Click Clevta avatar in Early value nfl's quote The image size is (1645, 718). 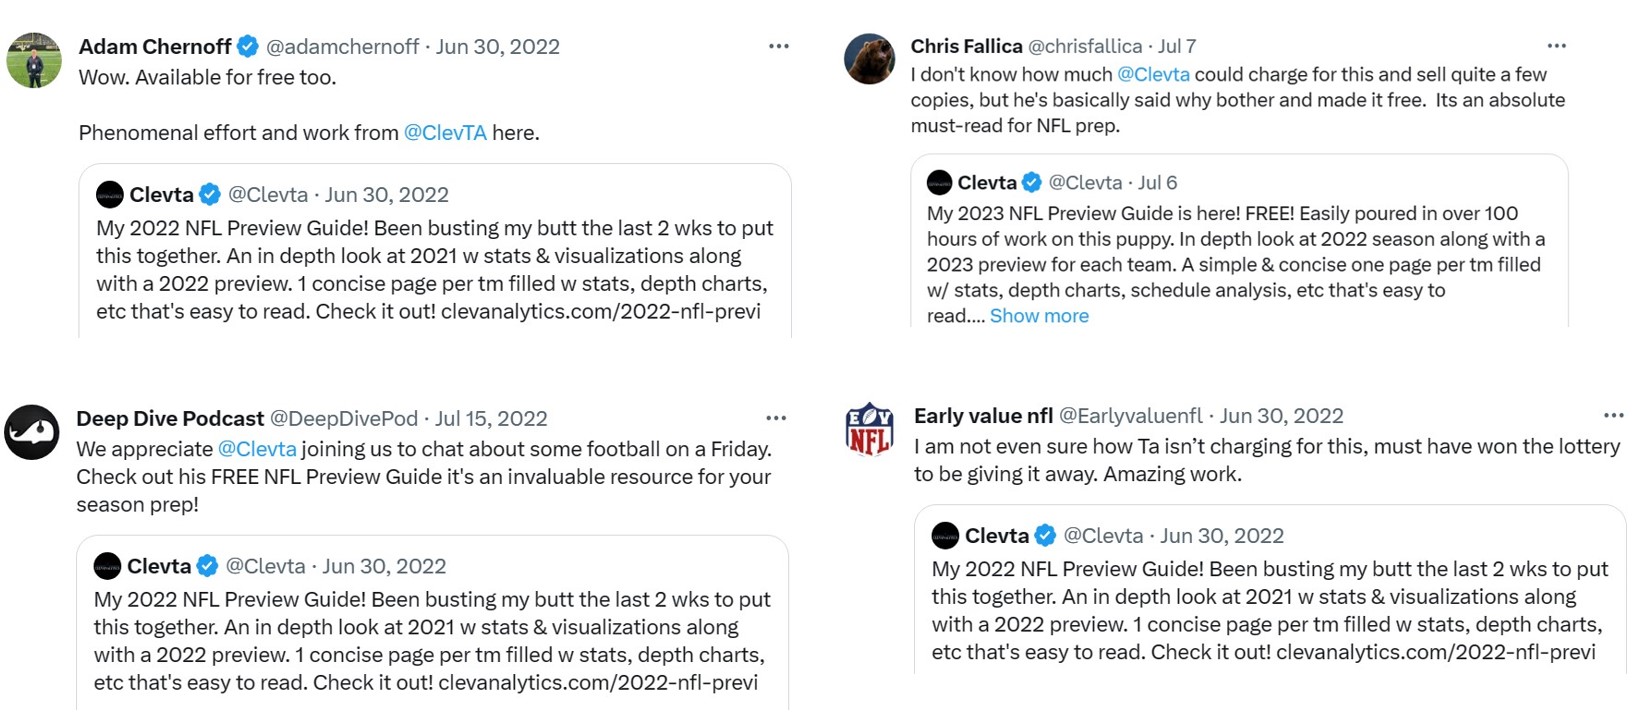[945, 536]
